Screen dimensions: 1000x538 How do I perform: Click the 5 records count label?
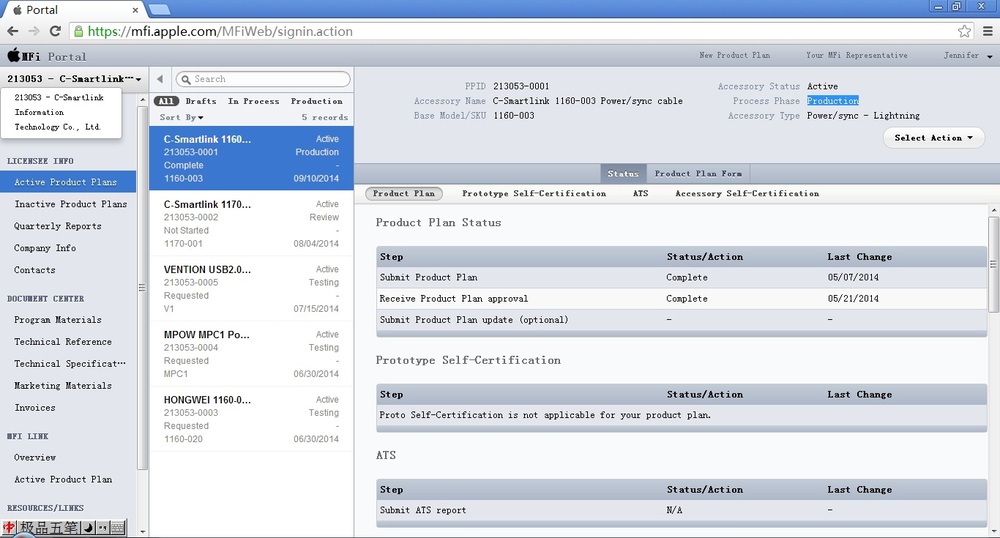325,117
